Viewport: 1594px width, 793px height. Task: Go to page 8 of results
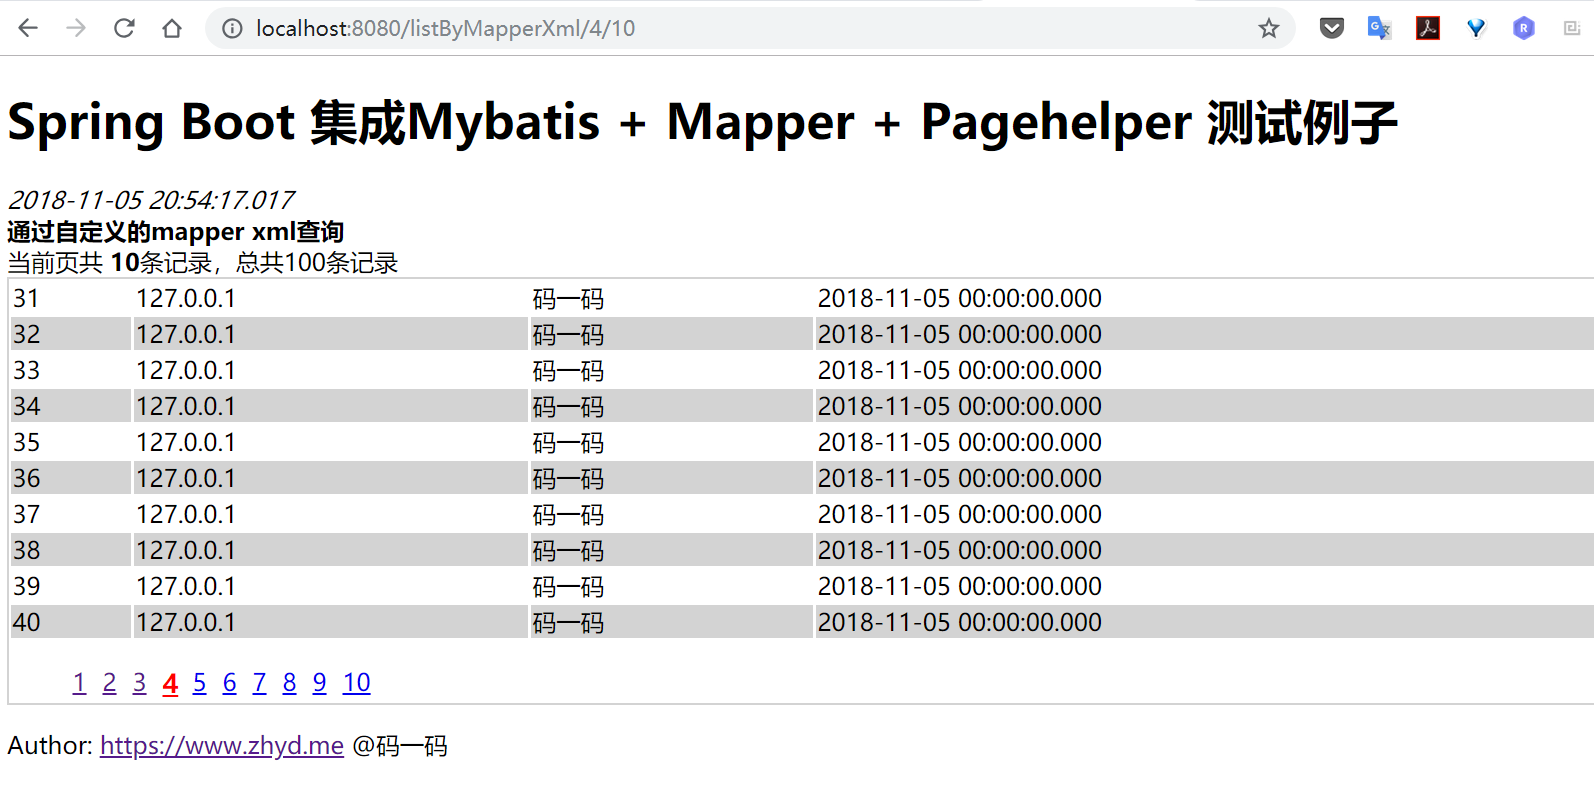tap(289, 683)
